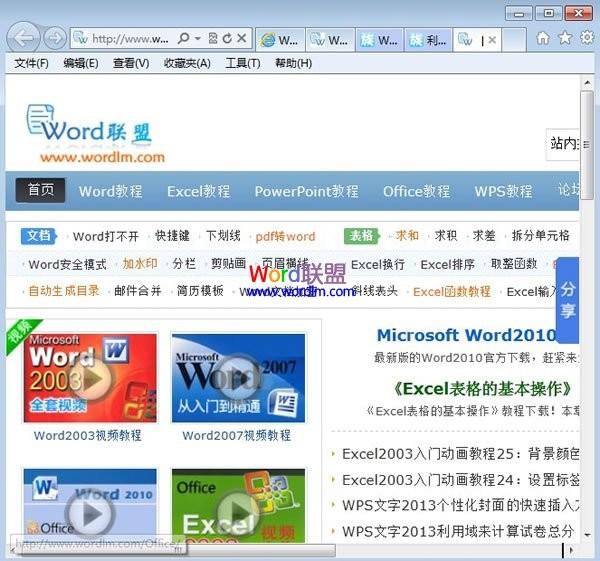Open Excel2003入门动画教程24 article
This screenshot has width=600, height=561.
(461, 480)
